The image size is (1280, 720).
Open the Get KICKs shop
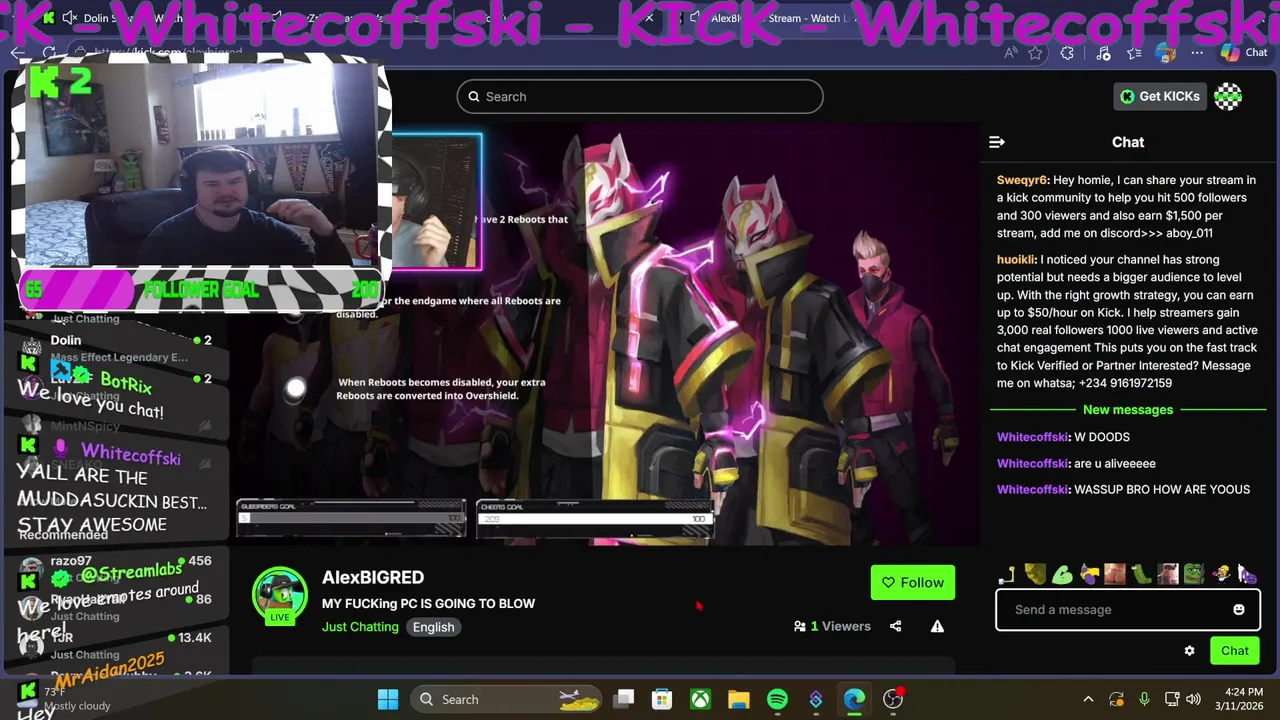1160,96
